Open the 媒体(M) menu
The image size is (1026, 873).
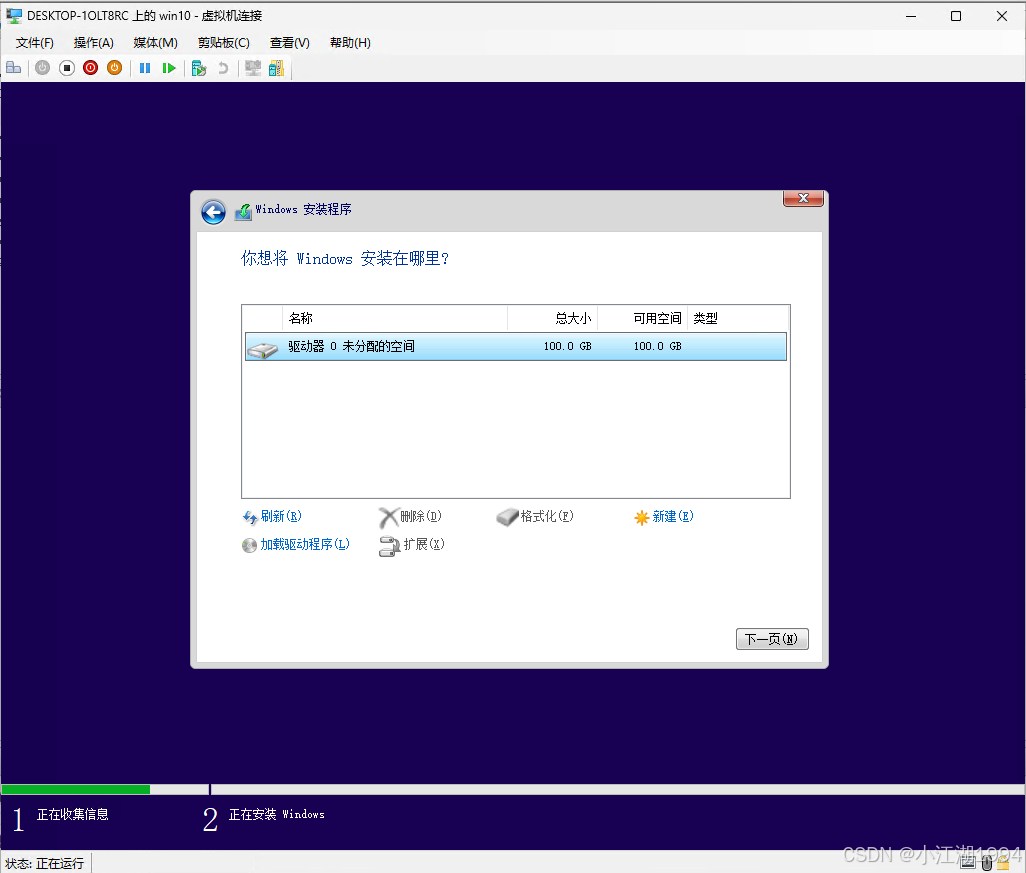pos(156,43)
